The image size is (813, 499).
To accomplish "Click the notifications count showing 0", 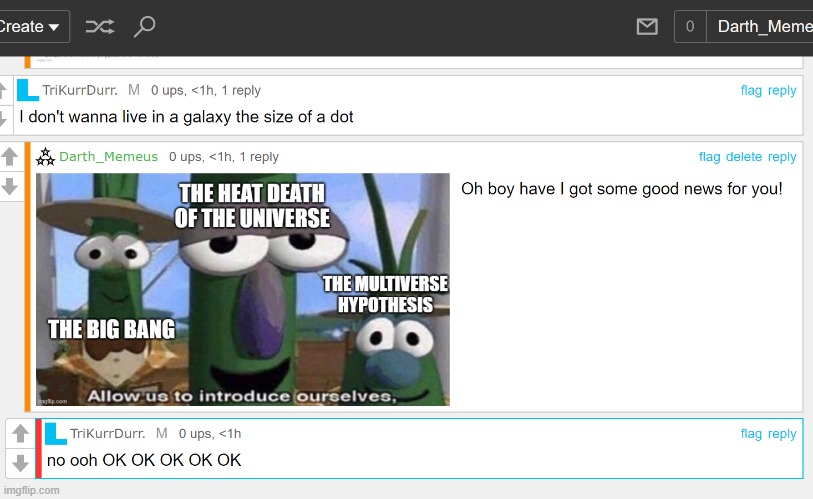I will click(690, 26).
